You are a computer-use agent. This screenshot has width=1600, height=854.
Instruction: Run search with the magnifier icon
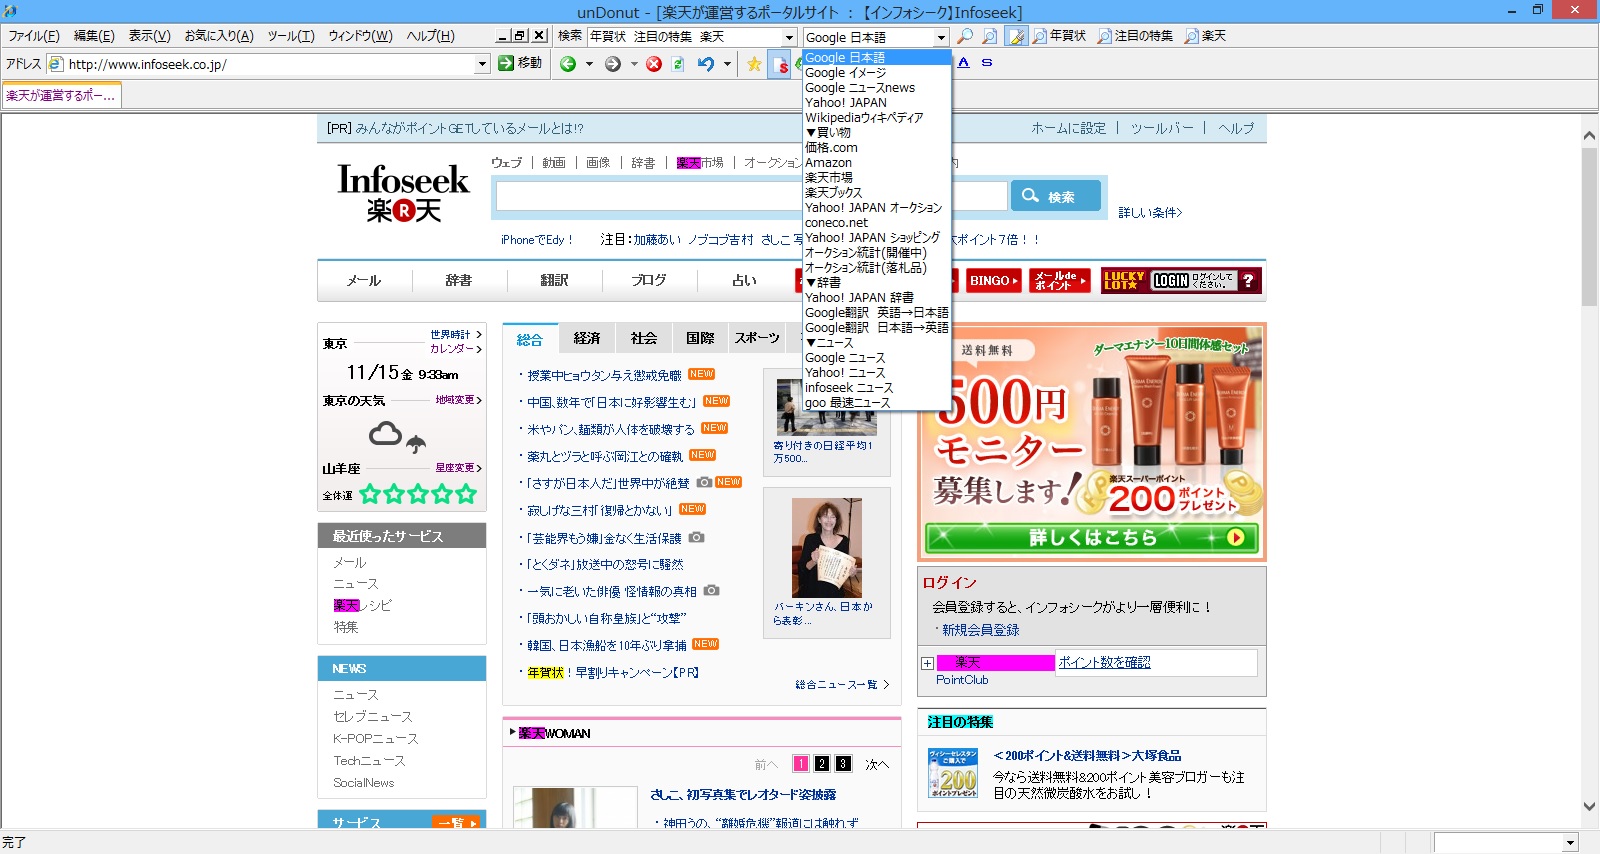965,36
